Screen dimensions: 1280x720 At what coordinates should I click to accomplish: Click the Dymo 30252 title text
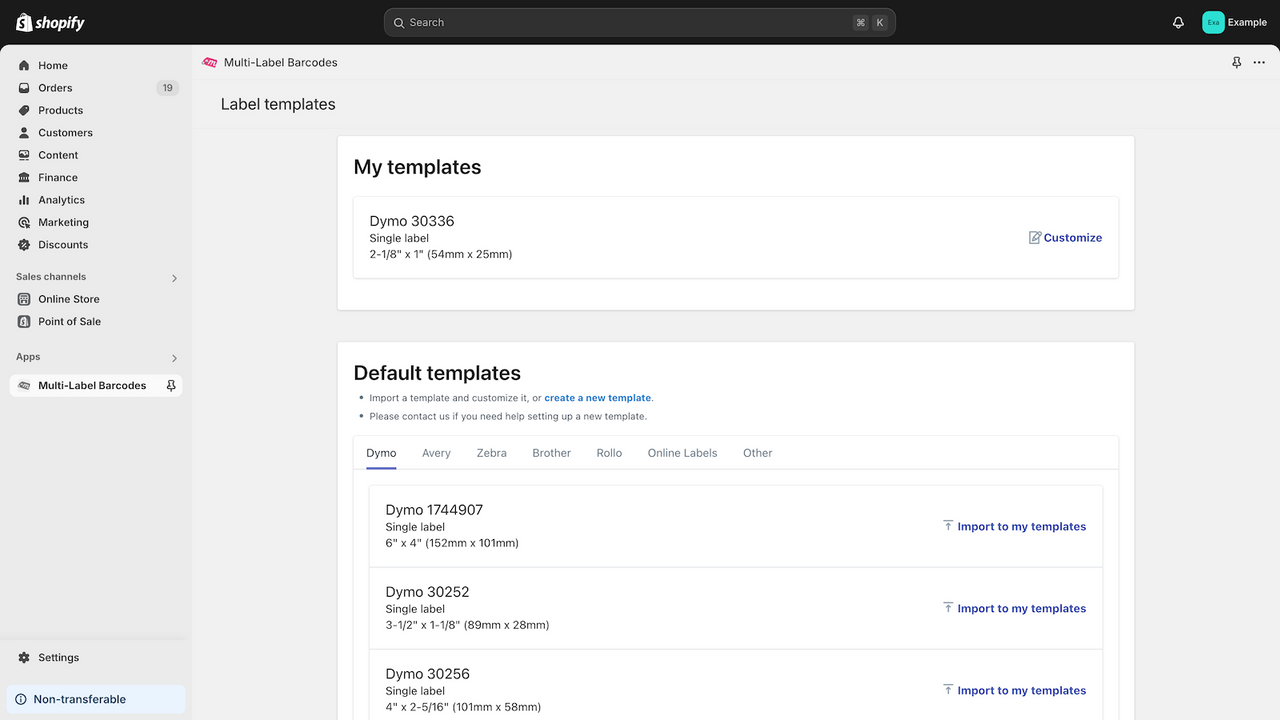pos(427,592)
